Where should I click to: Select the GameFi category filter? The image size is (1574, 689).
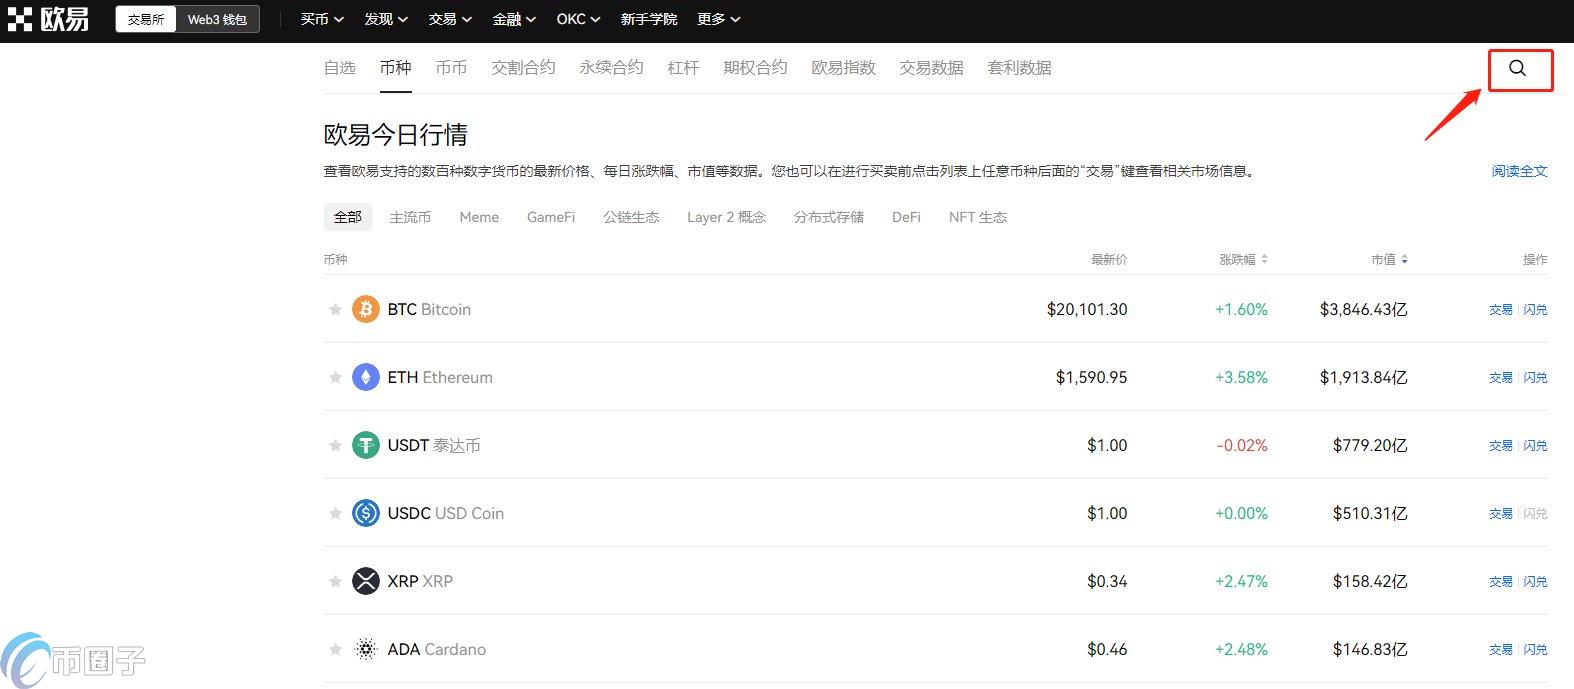click(551, 217)
